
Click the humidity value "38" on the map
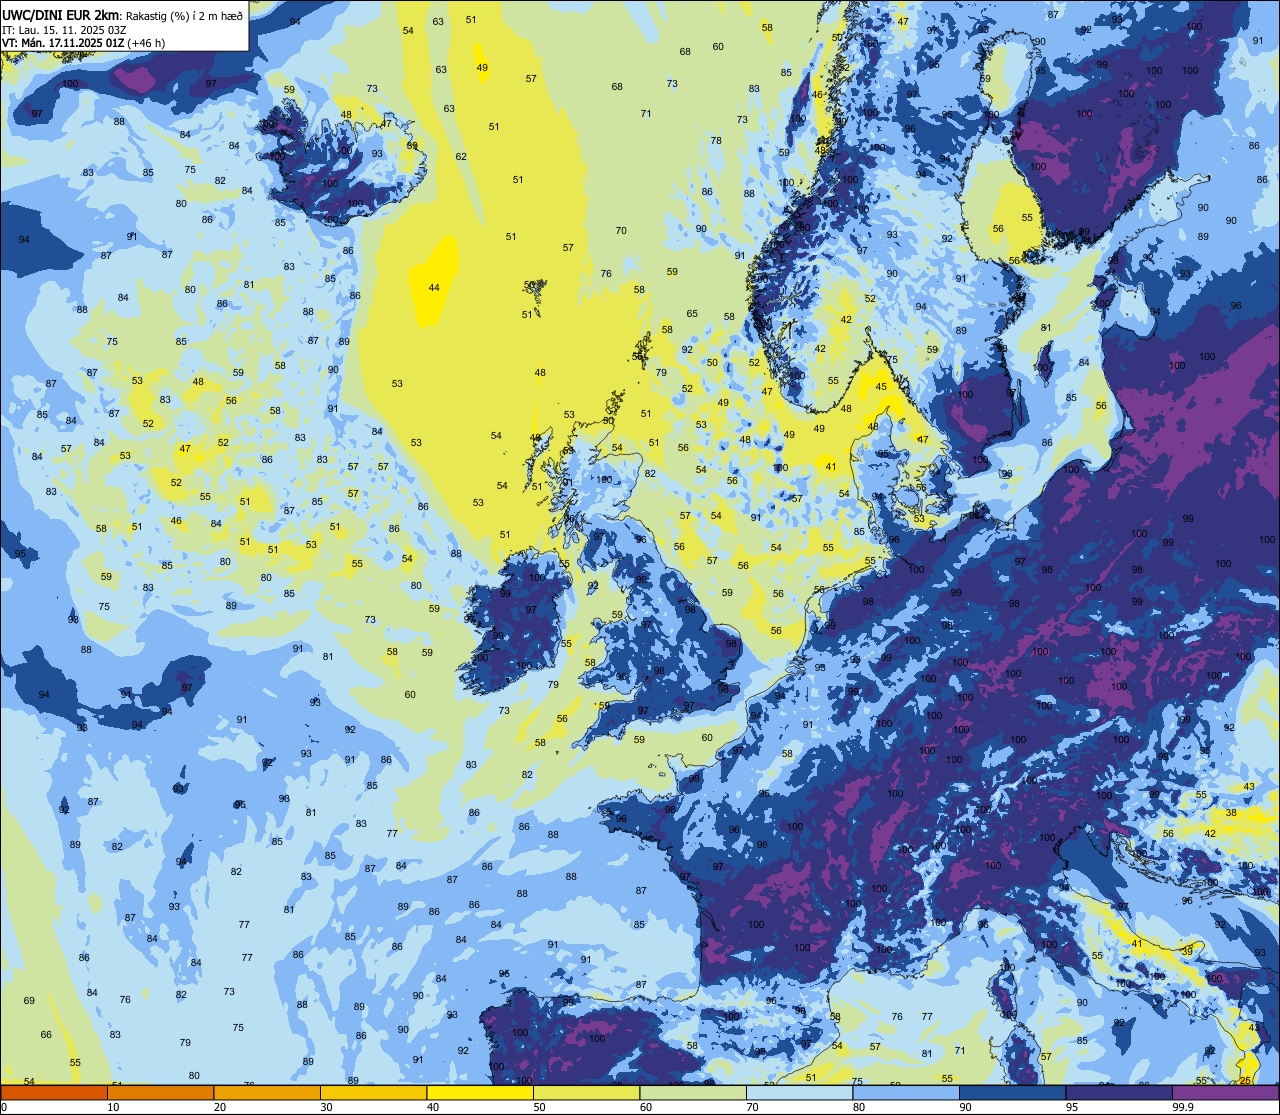(1231, 813)
